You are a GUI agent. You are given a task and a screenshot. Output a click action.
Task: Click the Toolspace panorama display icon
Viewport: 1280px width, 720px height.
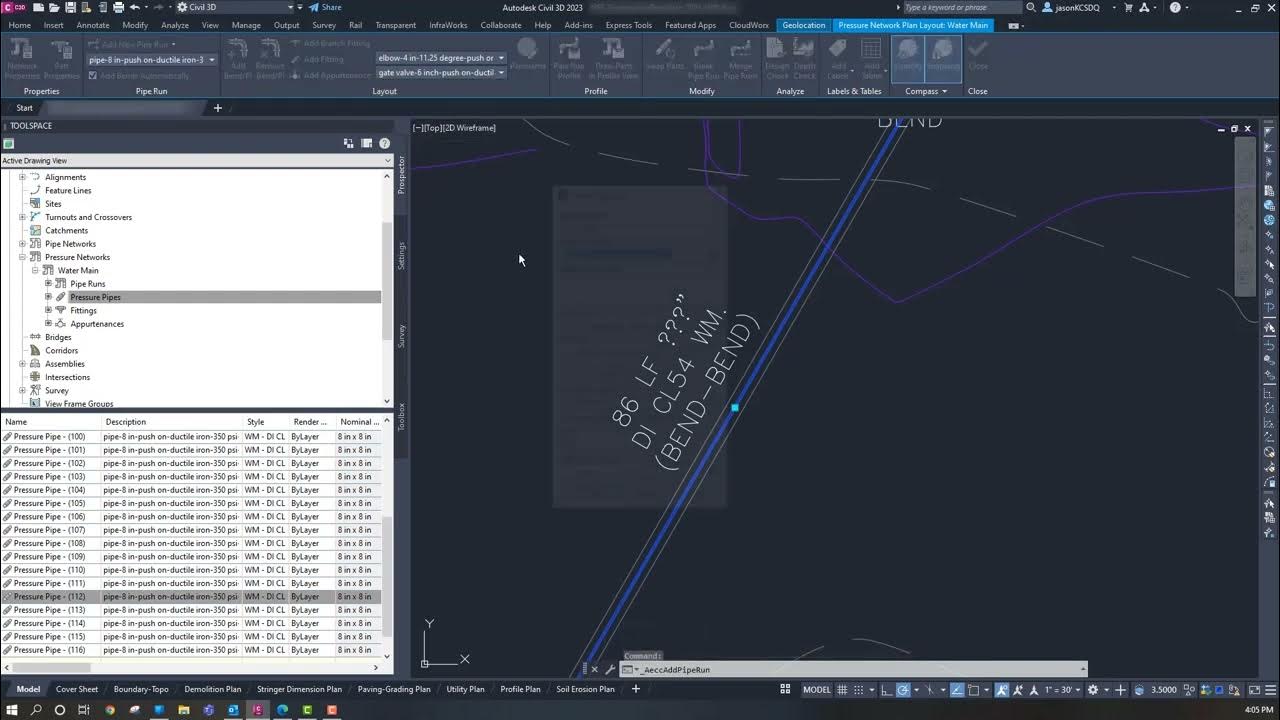(x=367, y=144)
